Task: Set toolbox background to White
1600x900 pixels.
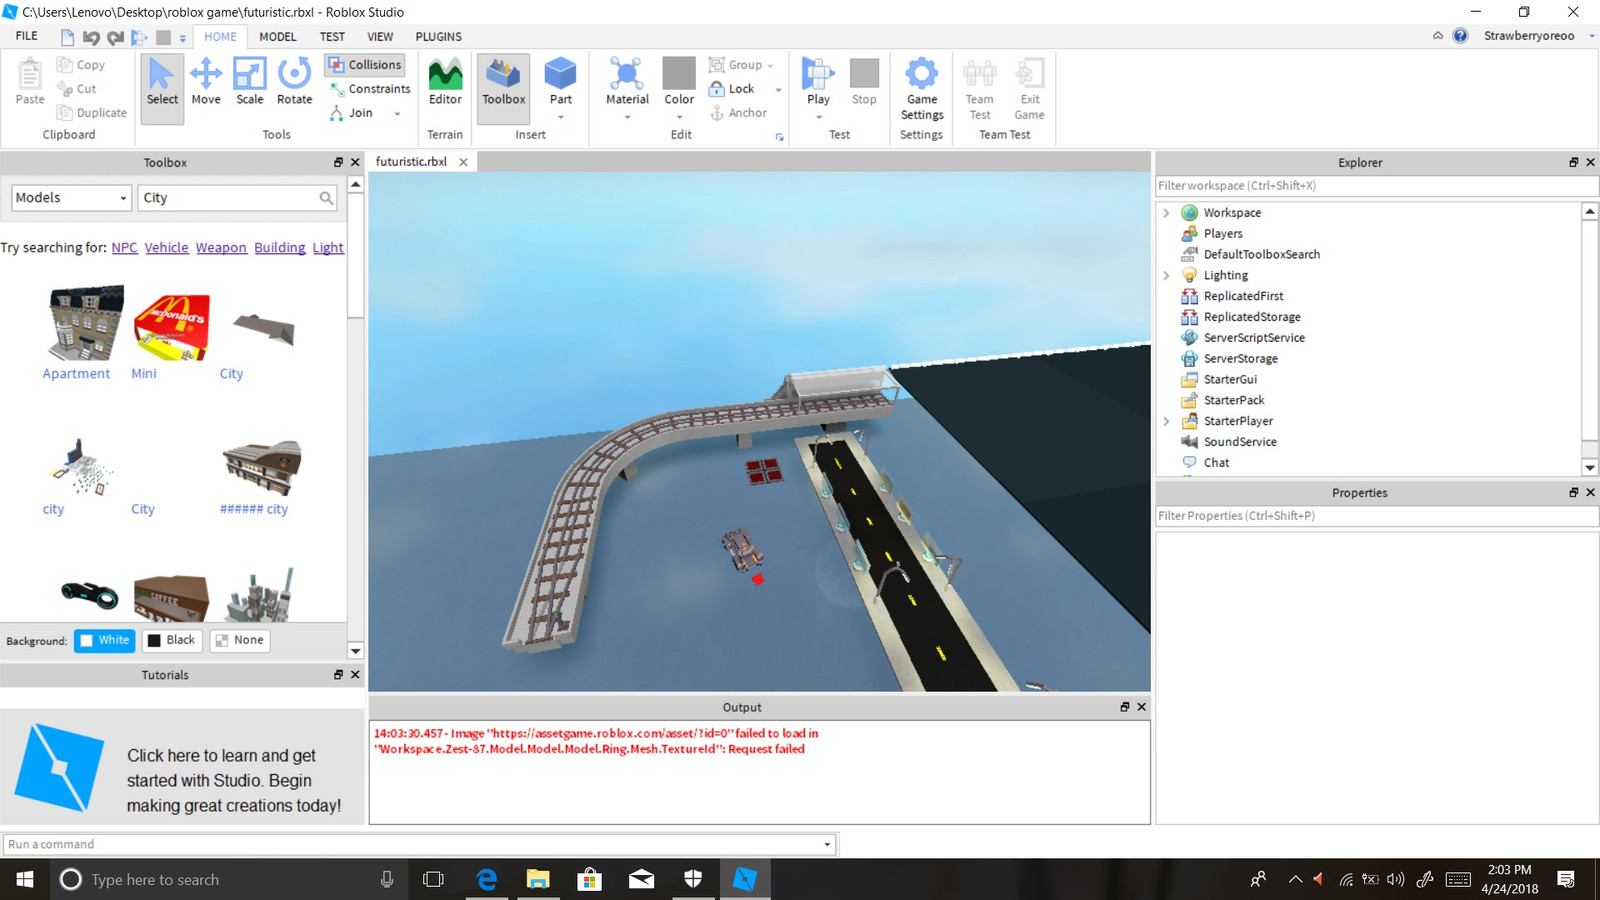Action: click(x=104, y=640)
